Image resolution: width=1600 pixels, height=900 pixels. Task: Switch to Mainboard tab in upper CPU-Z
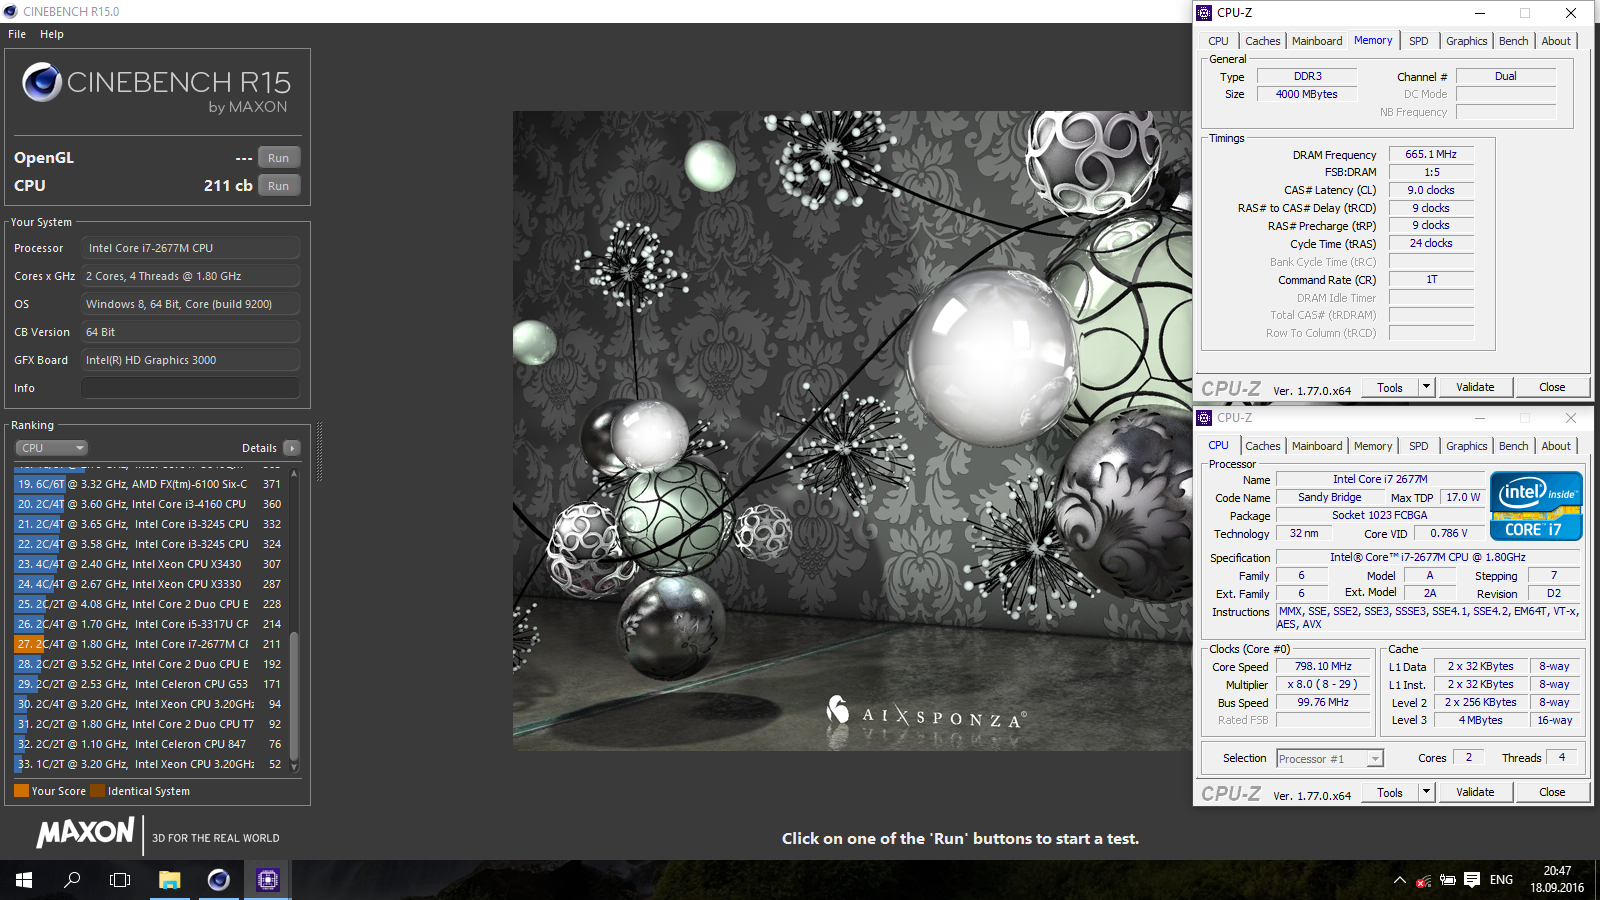coord(1317,41)
